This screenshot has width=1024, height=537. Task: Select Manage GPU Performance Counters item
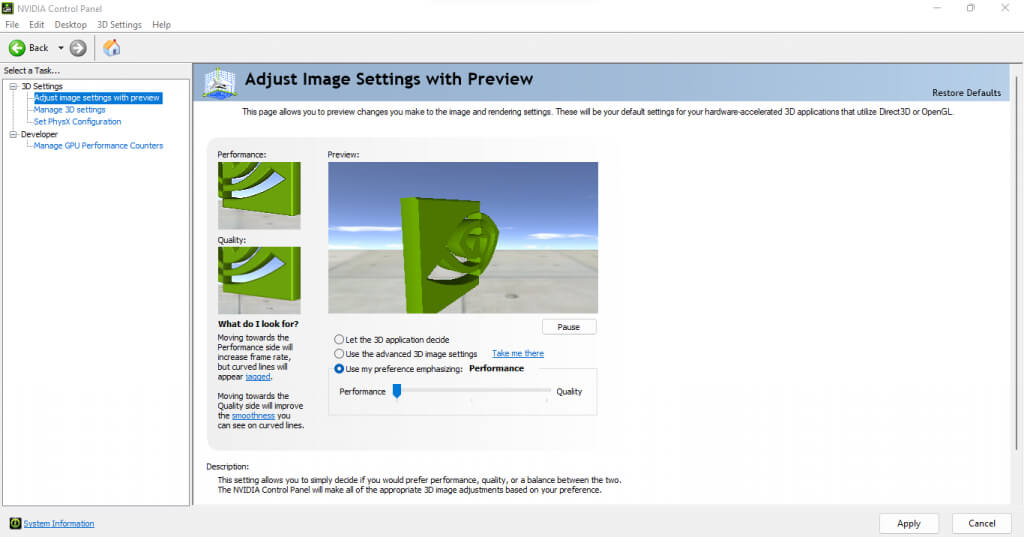[98, 146]
